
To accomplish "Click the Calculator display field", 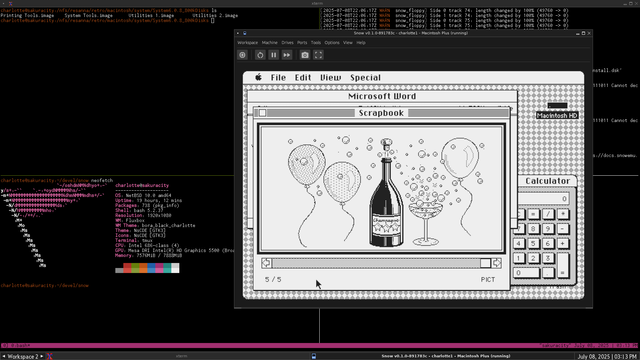I will pyautogui.click(x=544, y=199).
